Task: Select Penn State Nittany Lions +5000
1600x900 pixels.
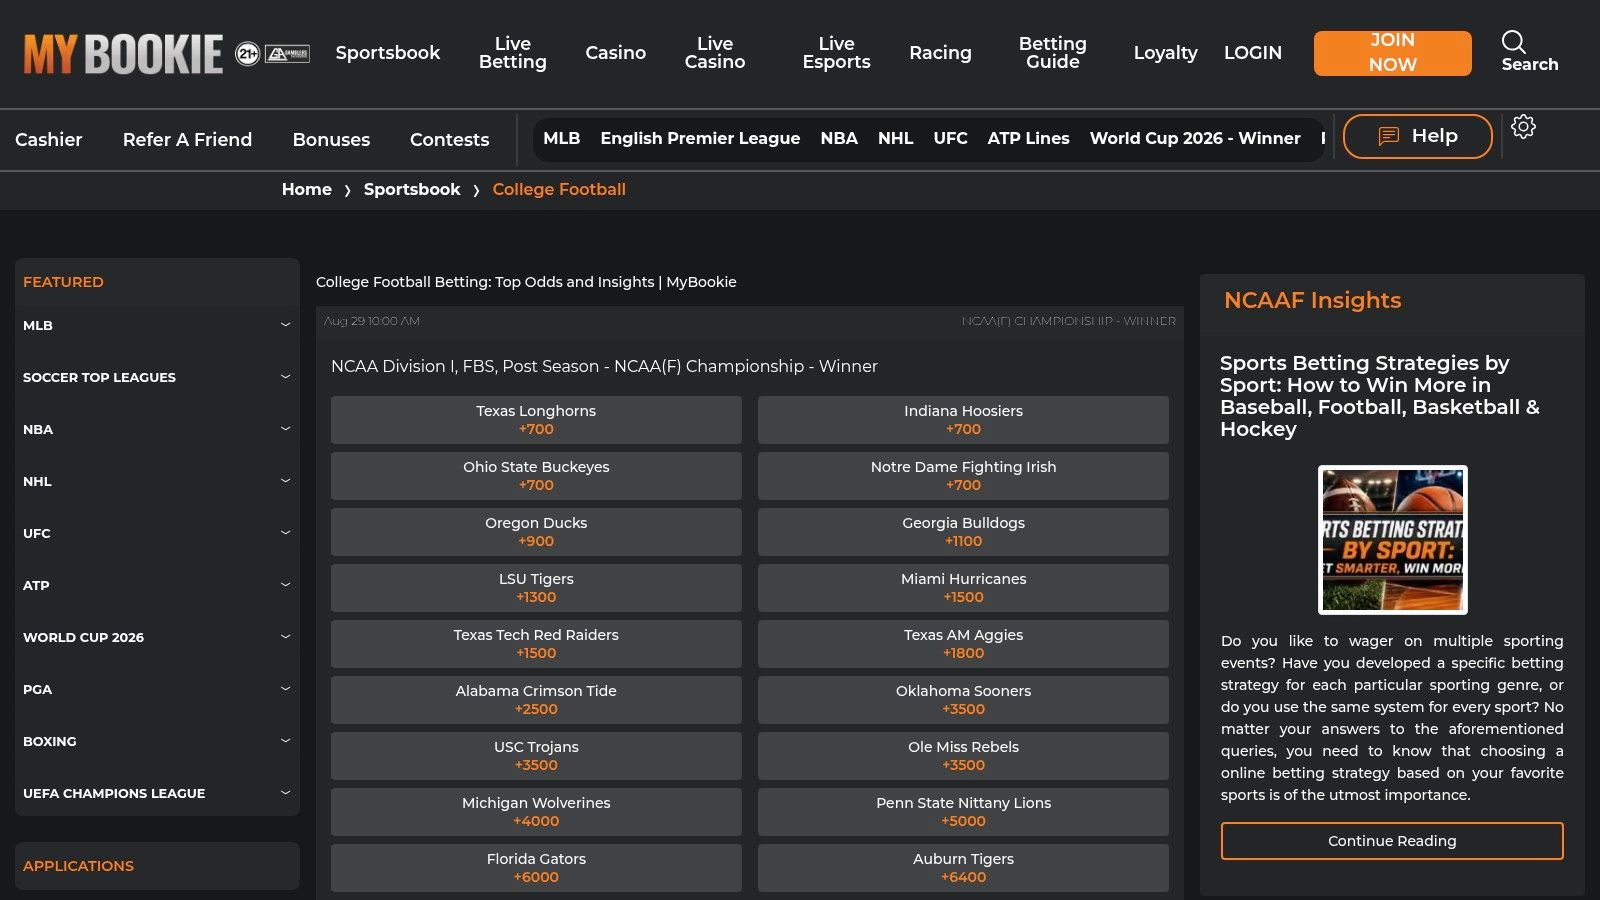Action: 963,812
